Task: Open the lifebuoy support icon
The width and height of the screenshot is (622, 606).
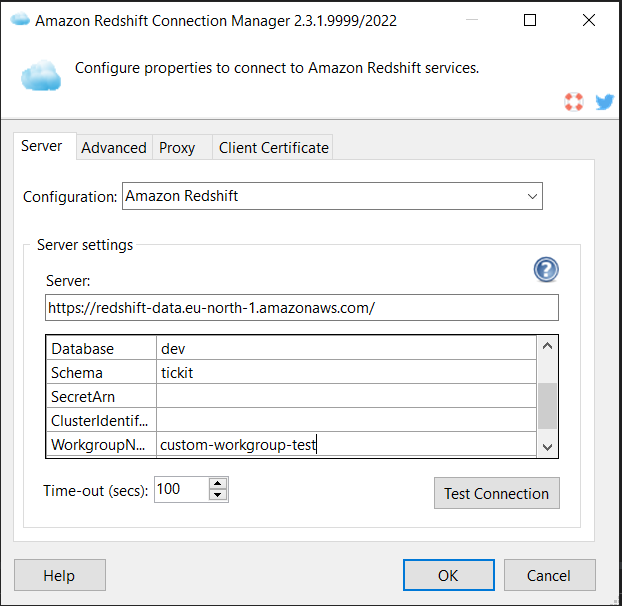Action: (574, 102)
